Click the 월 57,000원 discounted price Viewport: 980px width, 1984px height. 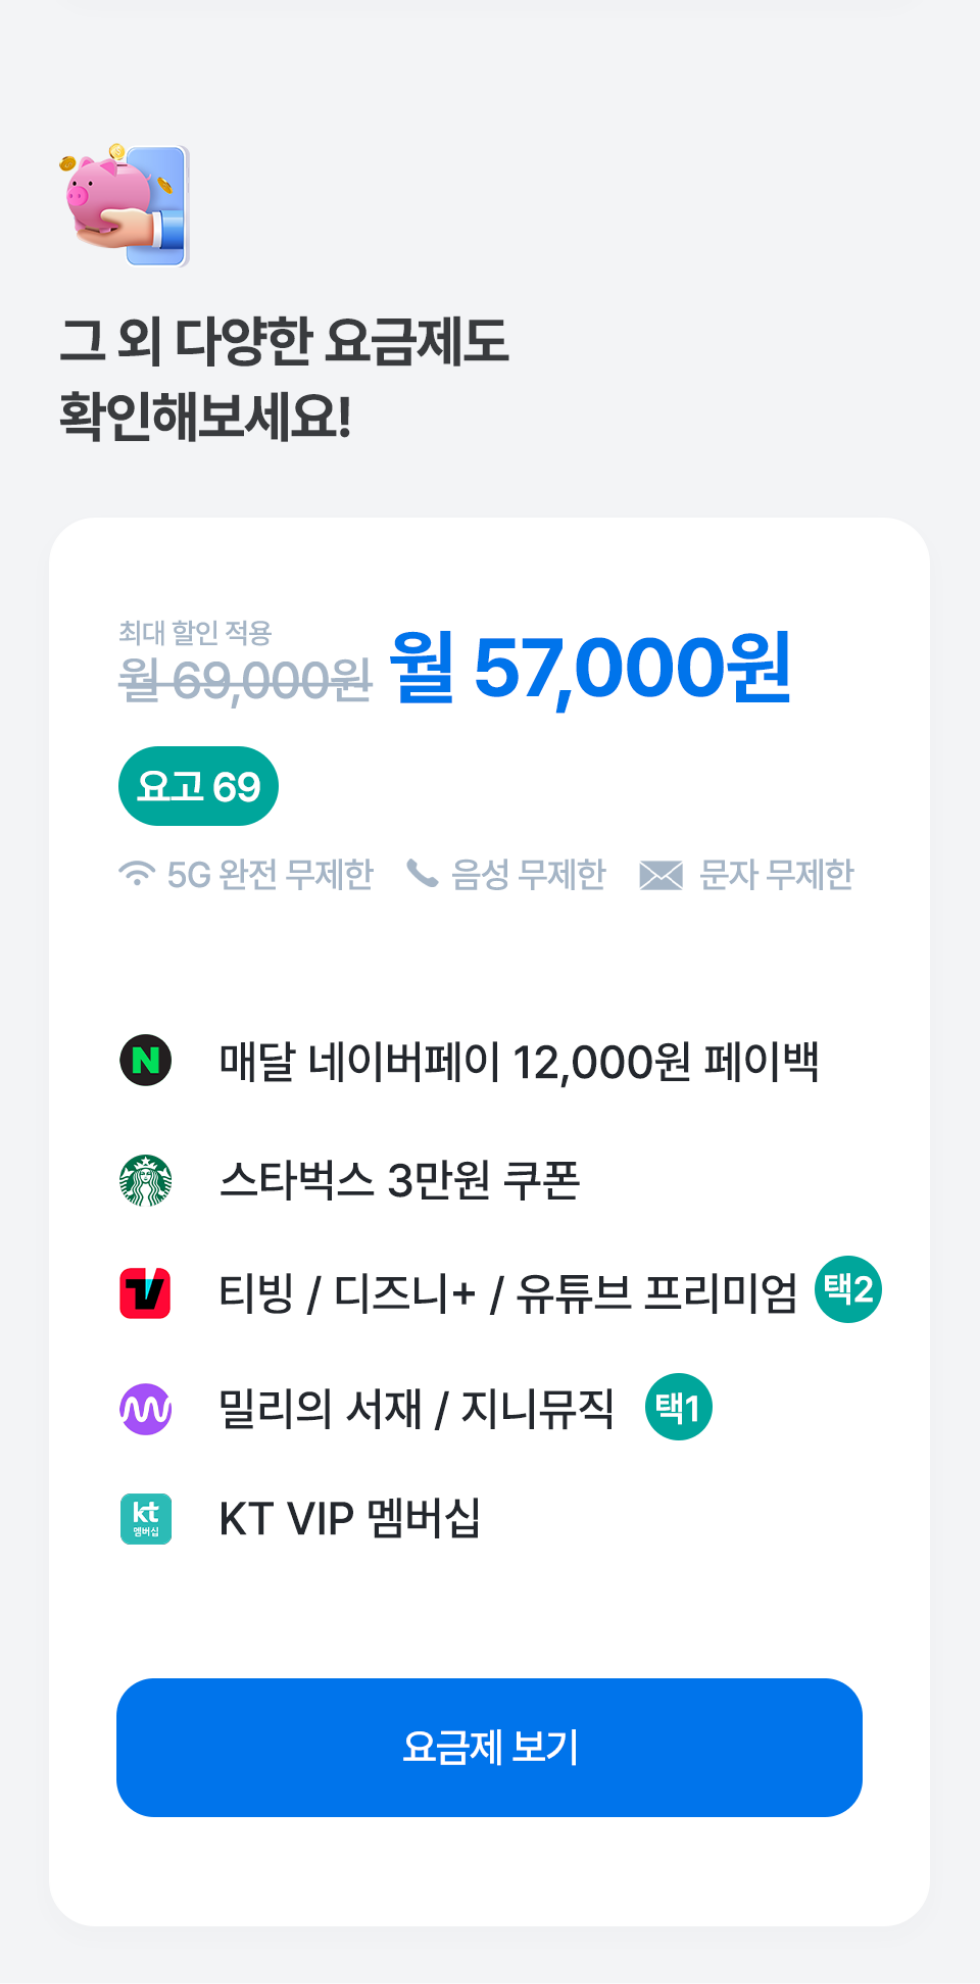[591, 668]
